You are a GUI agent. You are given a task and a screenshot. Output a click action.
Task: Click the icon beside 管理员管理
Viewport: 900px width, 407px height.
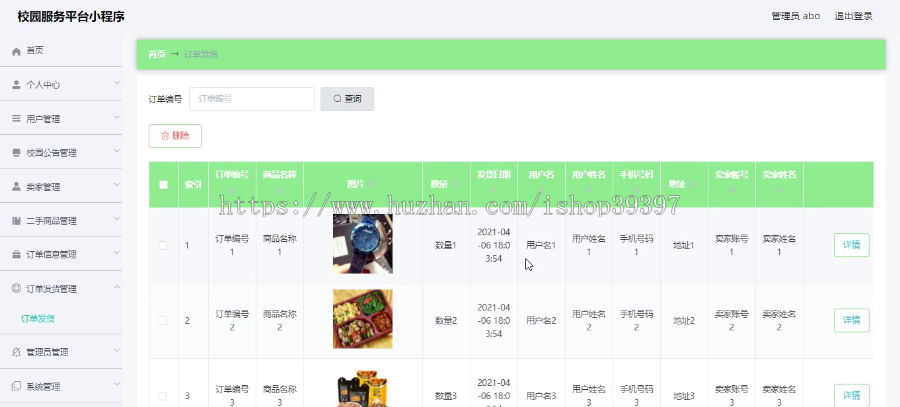pyautogui.click(x=16, y=352)
